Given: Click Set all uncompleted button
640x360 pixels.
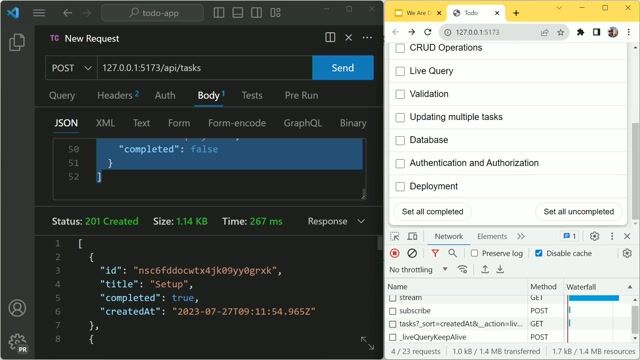Looking at the screenshot, I should click(x=579, y=211).
